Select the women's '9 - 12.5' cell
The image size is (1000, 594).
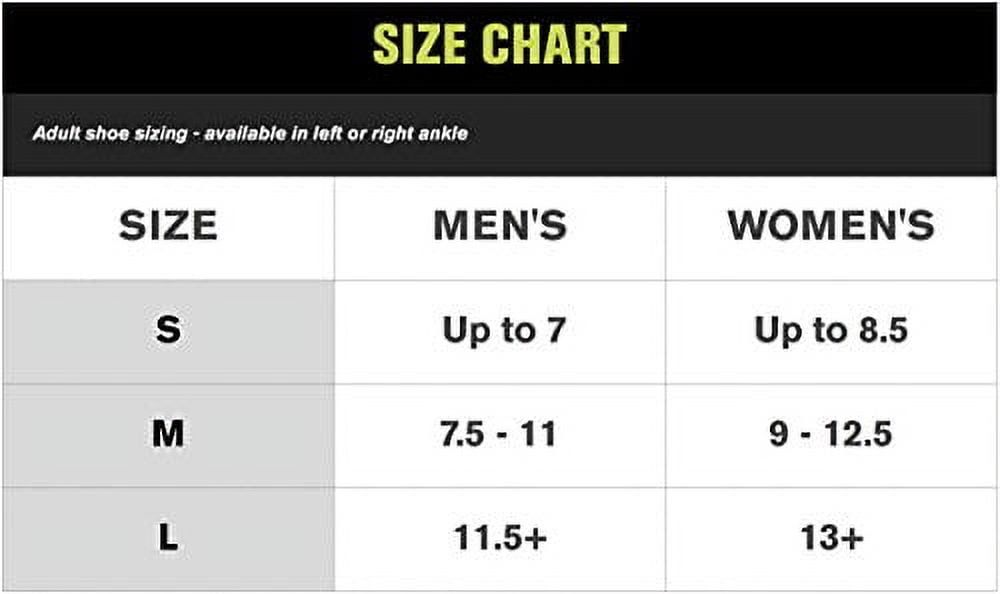coord(830,435)
